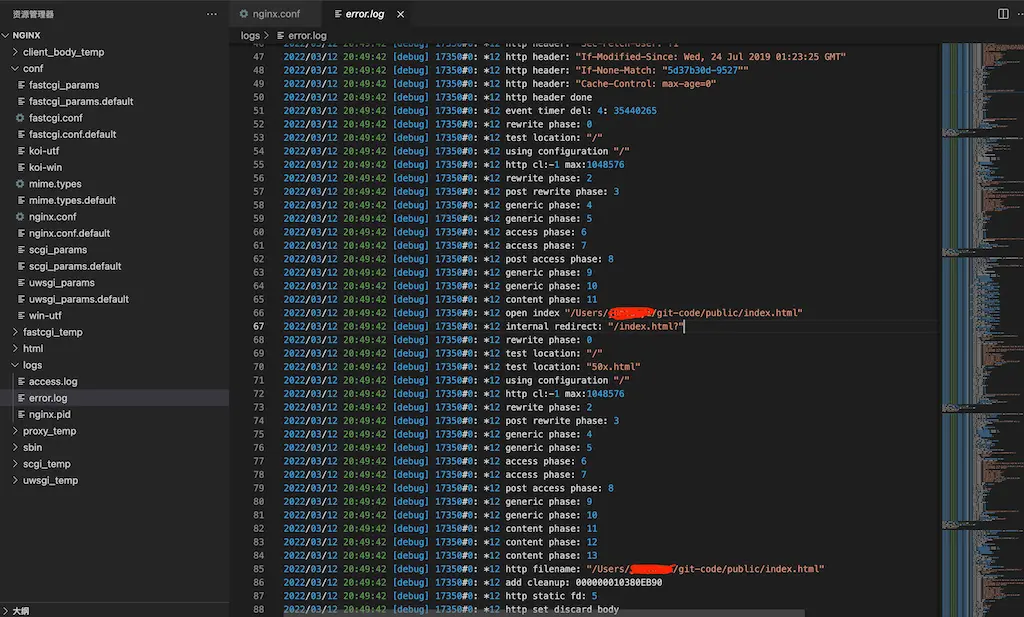The height and width of the screenshot is (617, 1024).
Task: Open editor more actions ellipsis at top right
Action: click(x=1018, y=14)
